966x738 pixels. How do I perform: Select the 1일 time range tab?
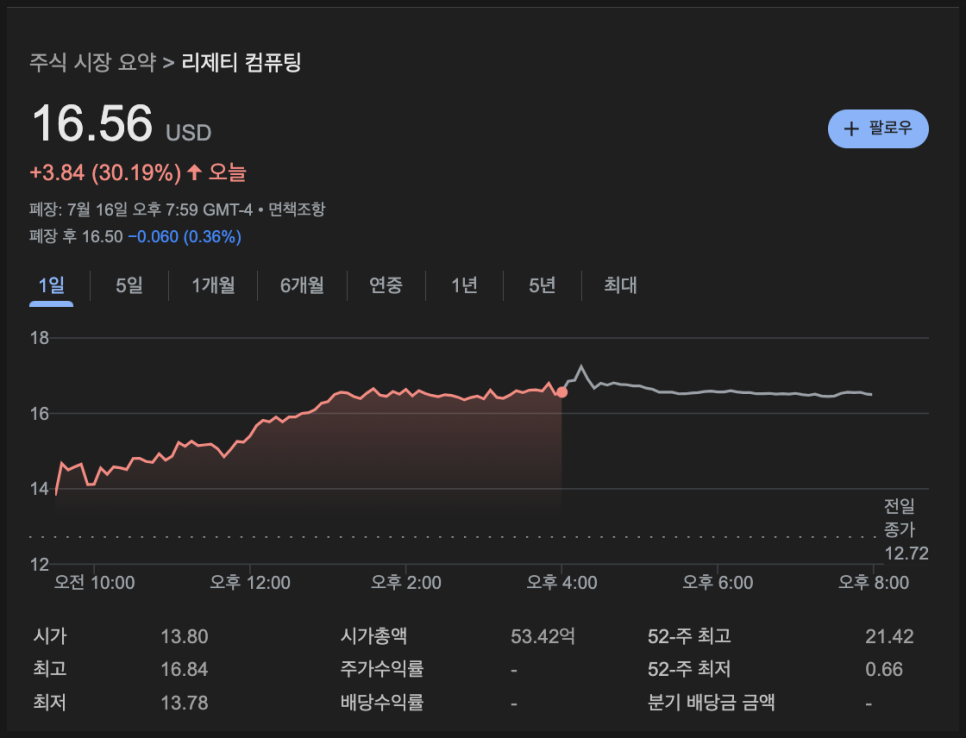tap(51, 285)
